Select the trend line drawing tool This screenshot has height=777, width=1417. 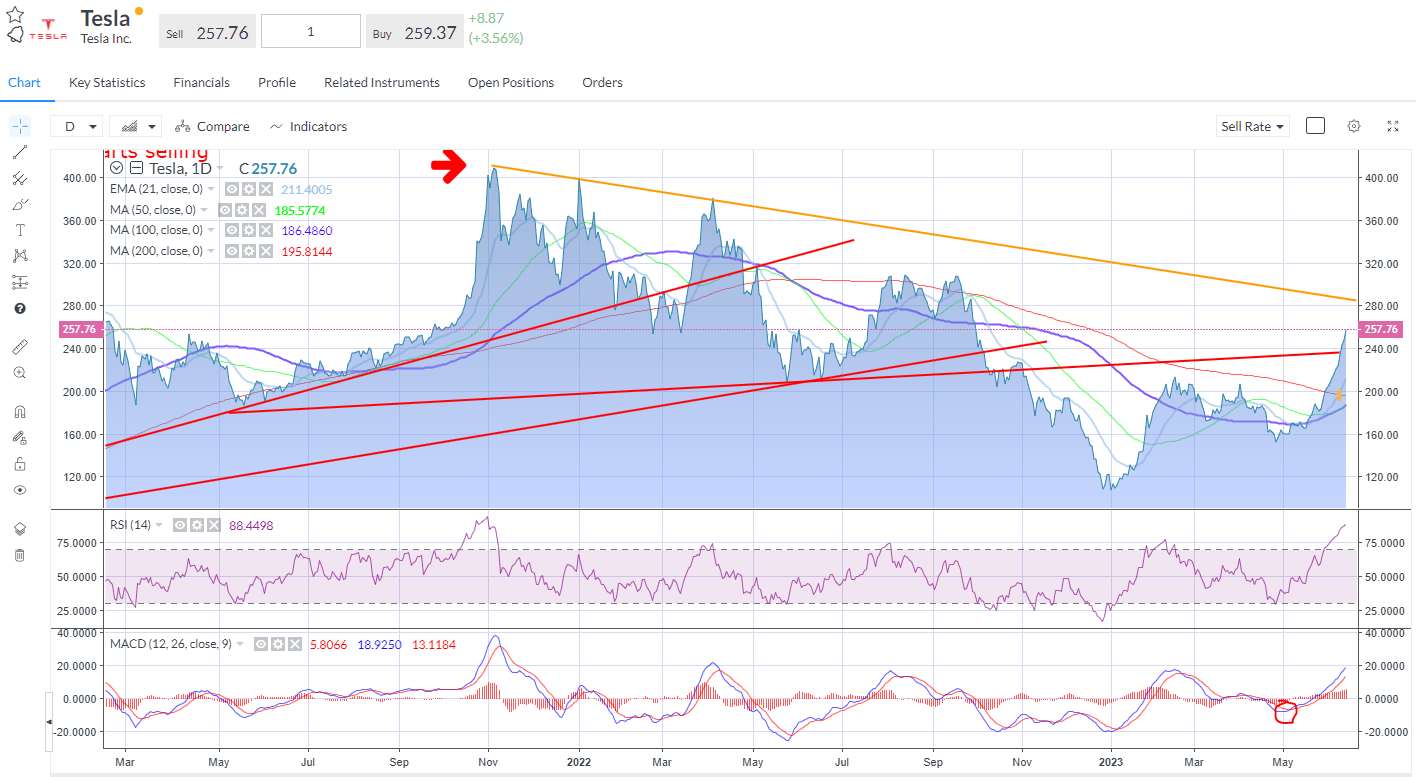(20, 152)
